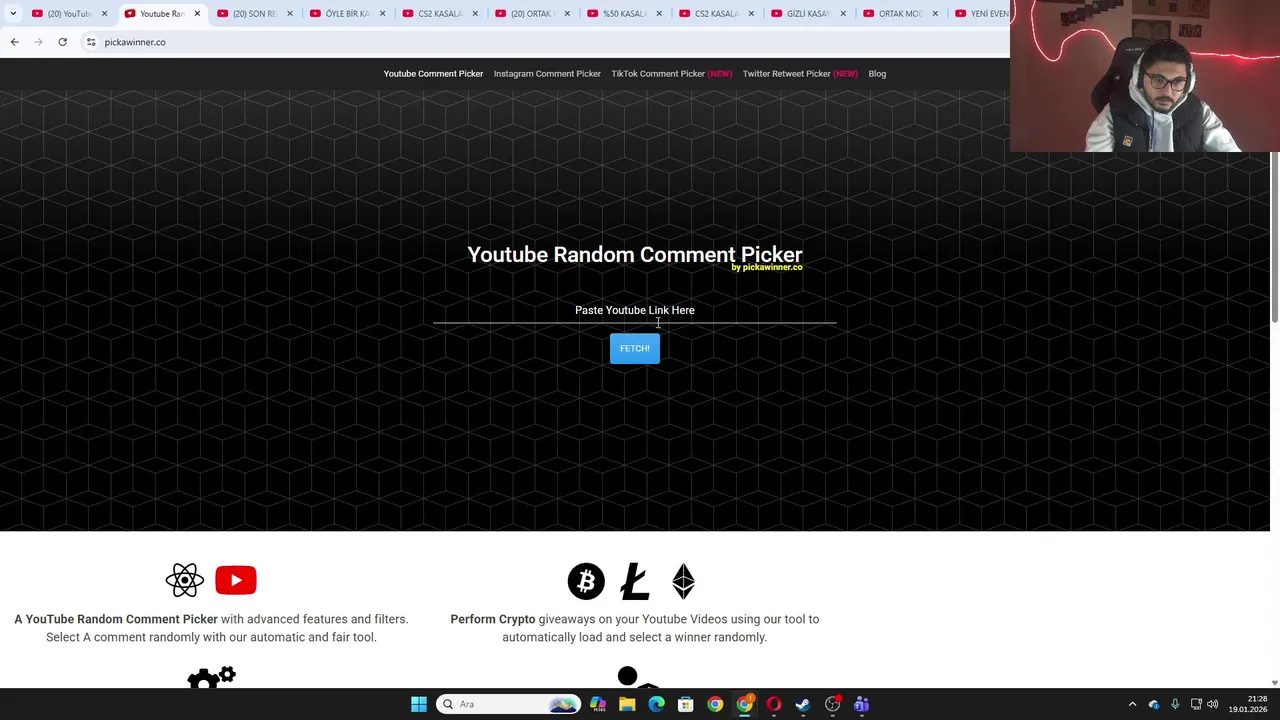1280x720 pixels.
Task: Close the (20) YouTube tab
Action: (x=104, y=13)
